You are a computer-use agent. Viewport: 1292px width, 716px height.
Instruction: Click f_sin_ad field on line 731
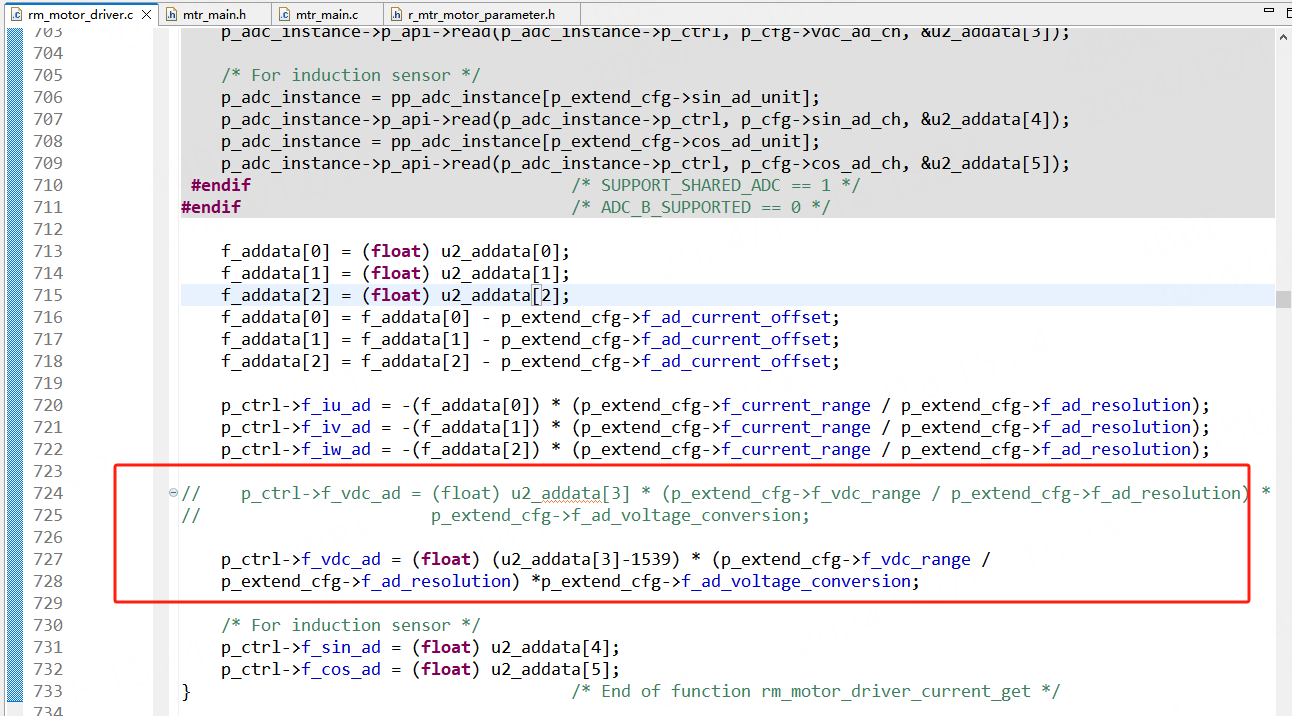click(341, 647)
